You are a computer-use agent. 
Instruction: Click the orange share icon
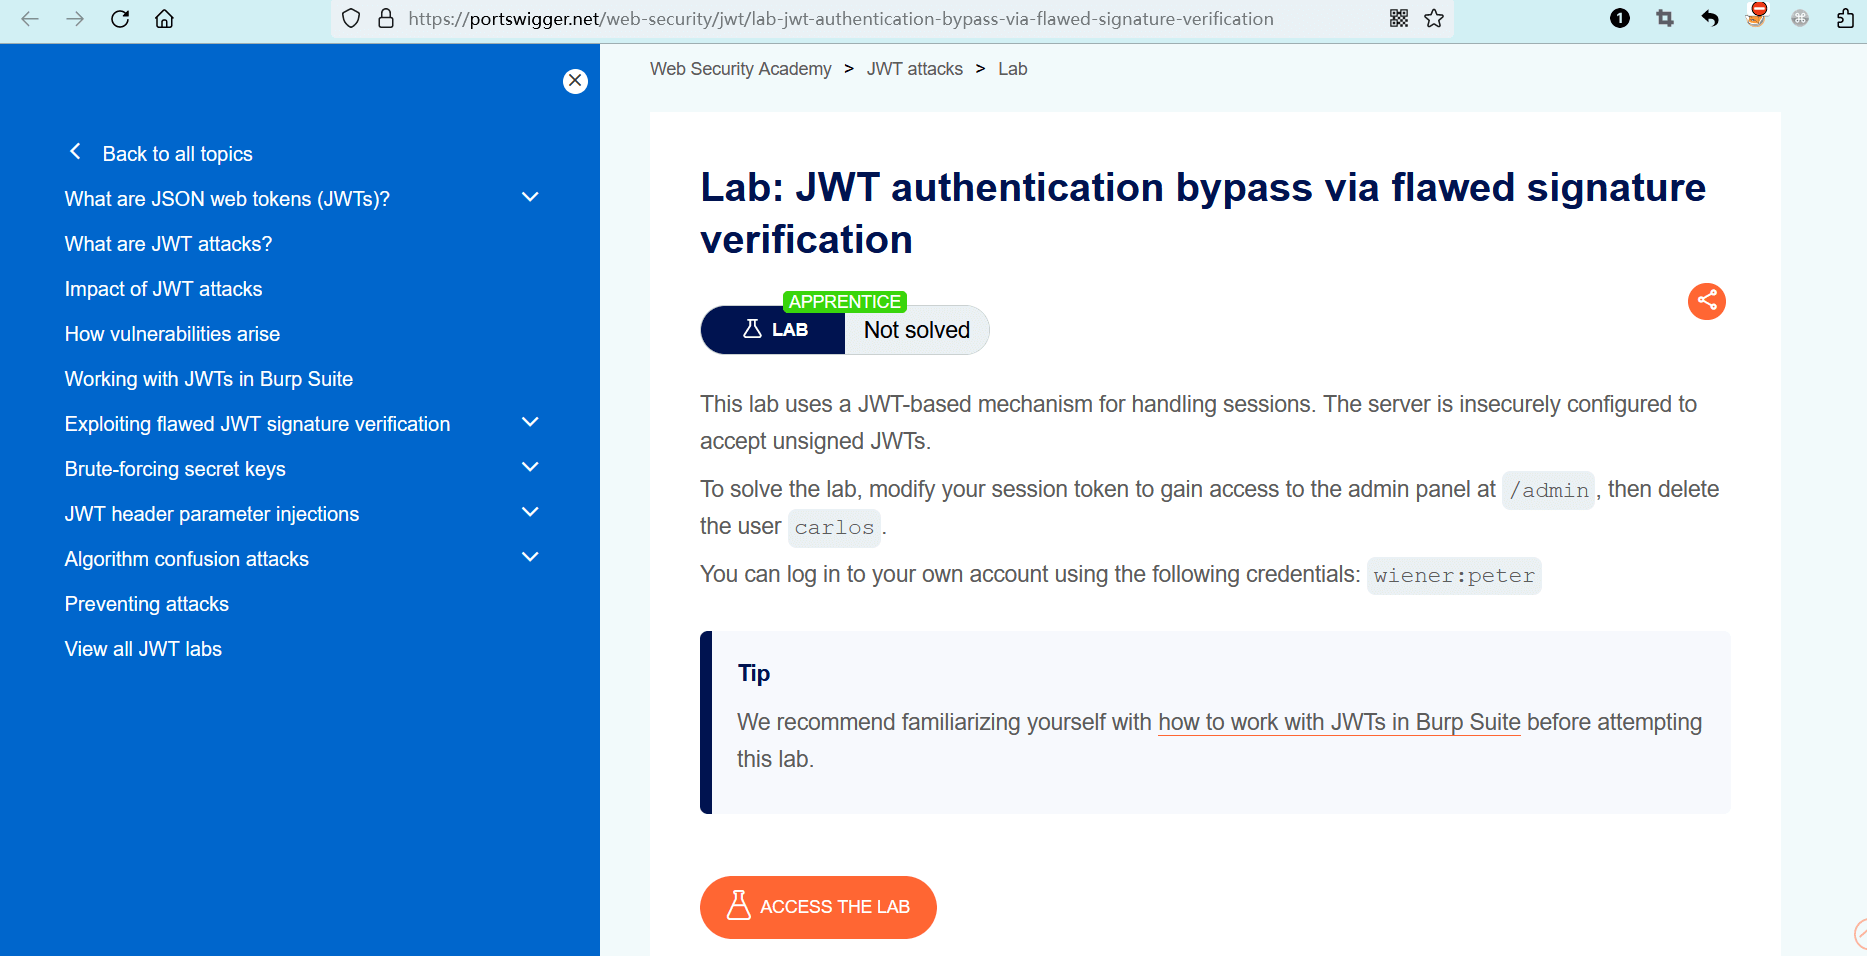[1707, 301]
